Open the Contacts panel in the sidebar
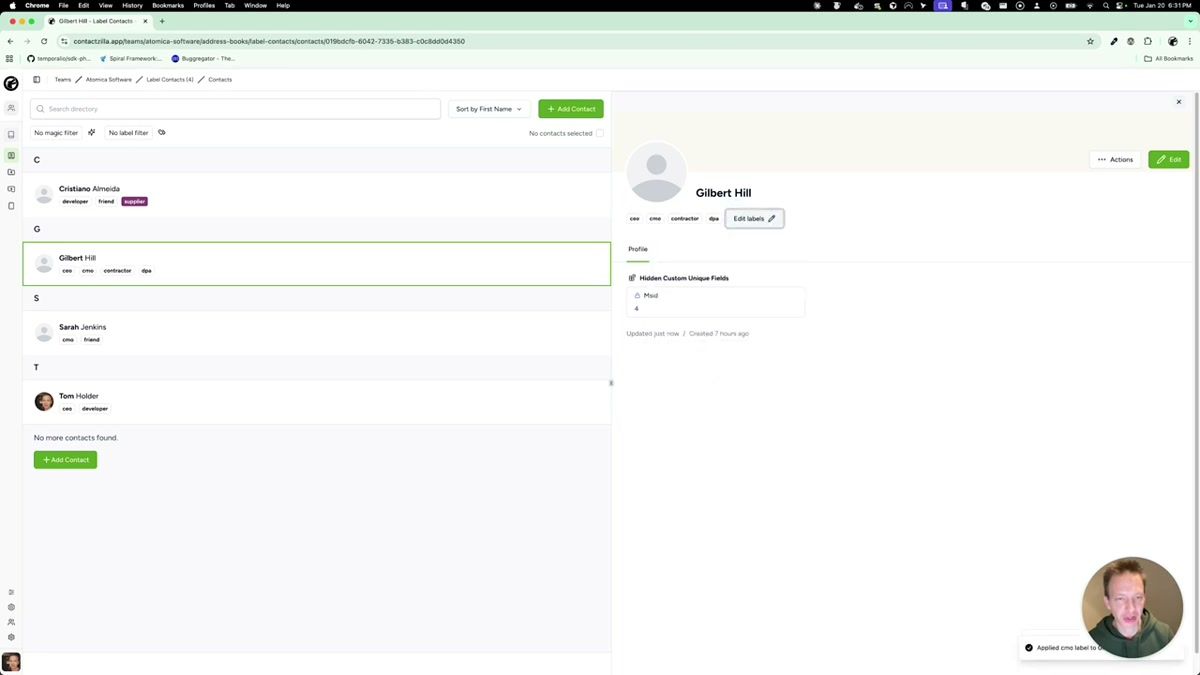1200x675 pixels. (x=11, y=107)
